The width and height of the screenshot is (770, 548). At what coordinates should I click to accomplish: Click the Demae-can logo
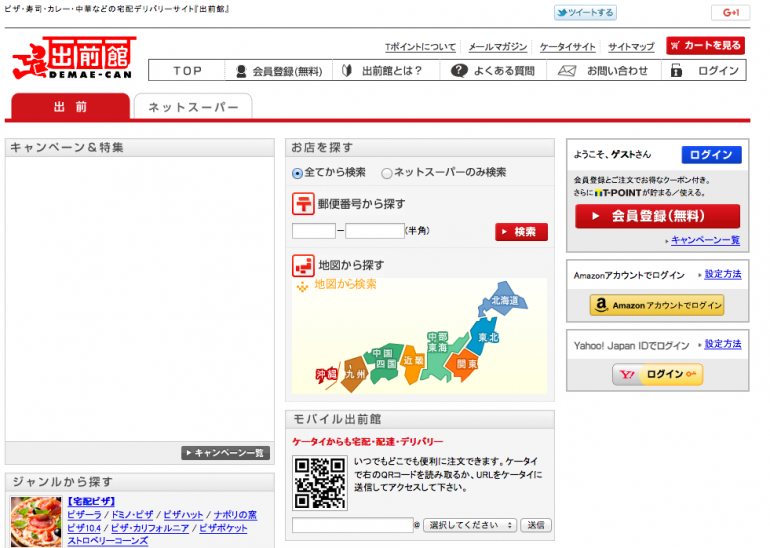click(x=74, y=58)
